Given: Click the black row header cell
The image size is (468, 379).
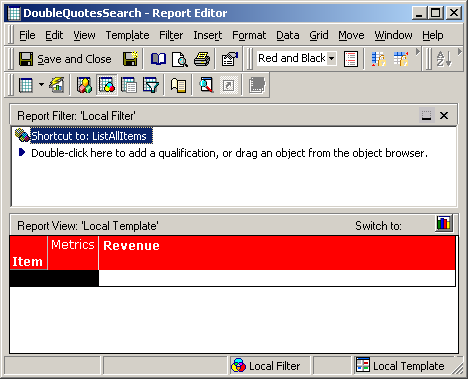Looking at the screenshot, I should tap(54, 278).
